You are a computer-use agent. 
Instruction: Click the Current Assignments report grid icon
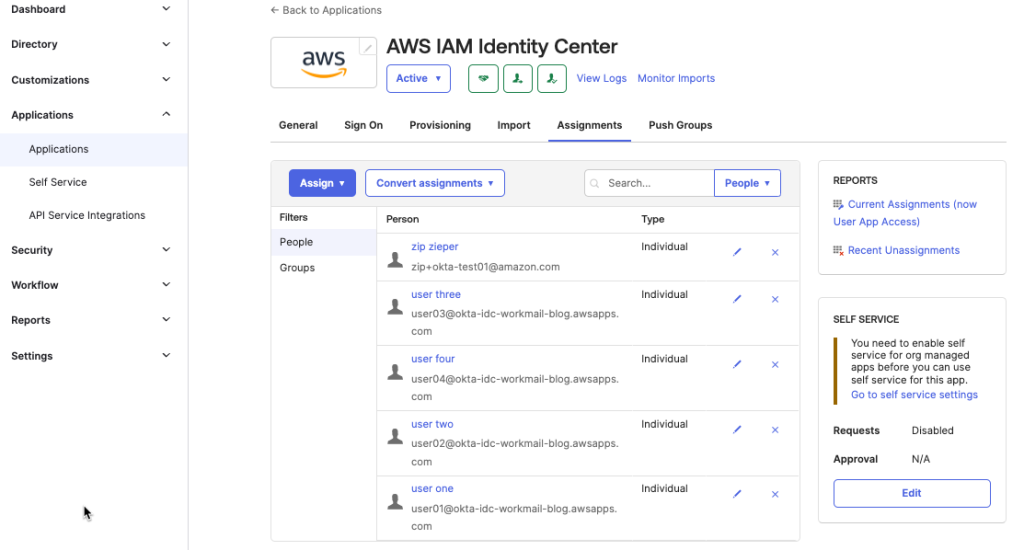click(838, 204)
